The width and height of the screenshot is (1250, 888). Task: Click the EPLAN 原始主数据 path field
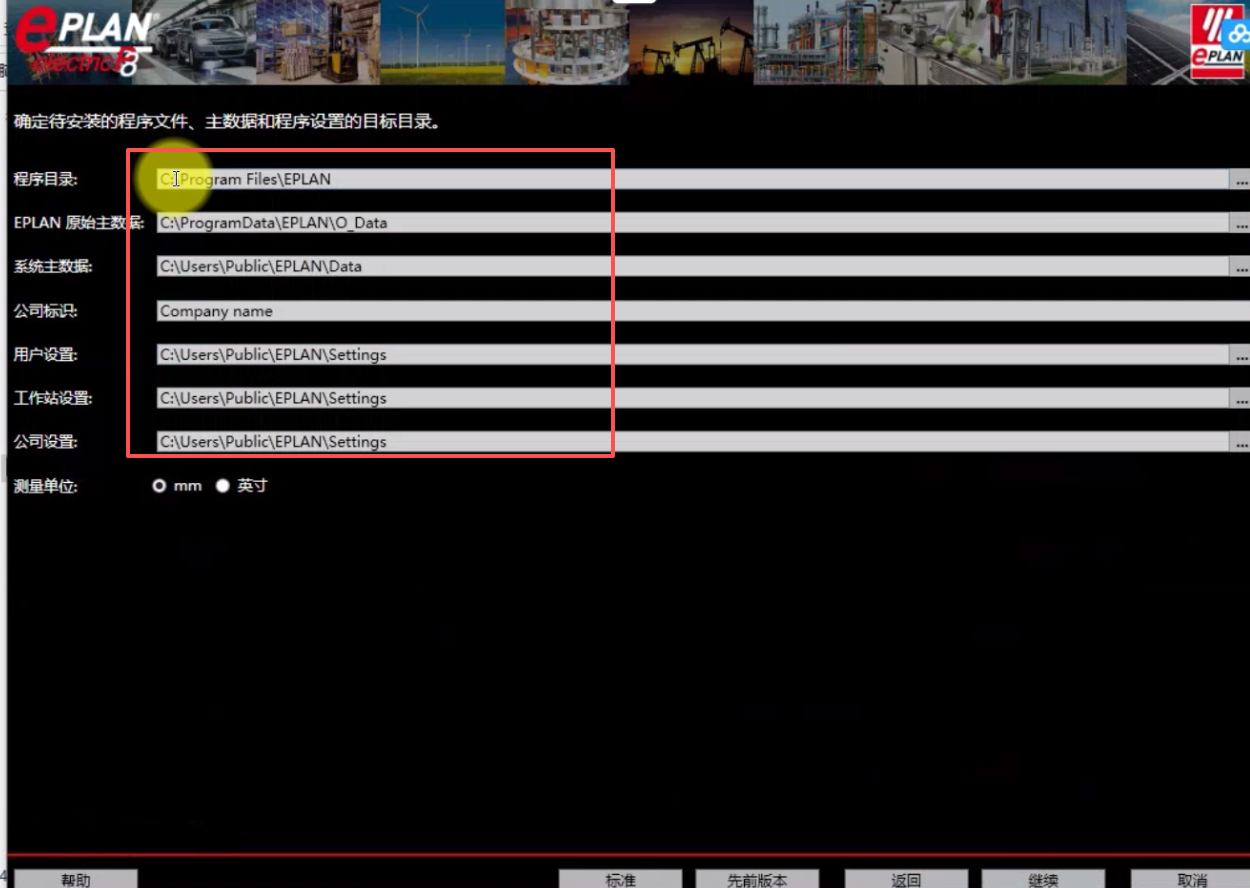point(692,223)
